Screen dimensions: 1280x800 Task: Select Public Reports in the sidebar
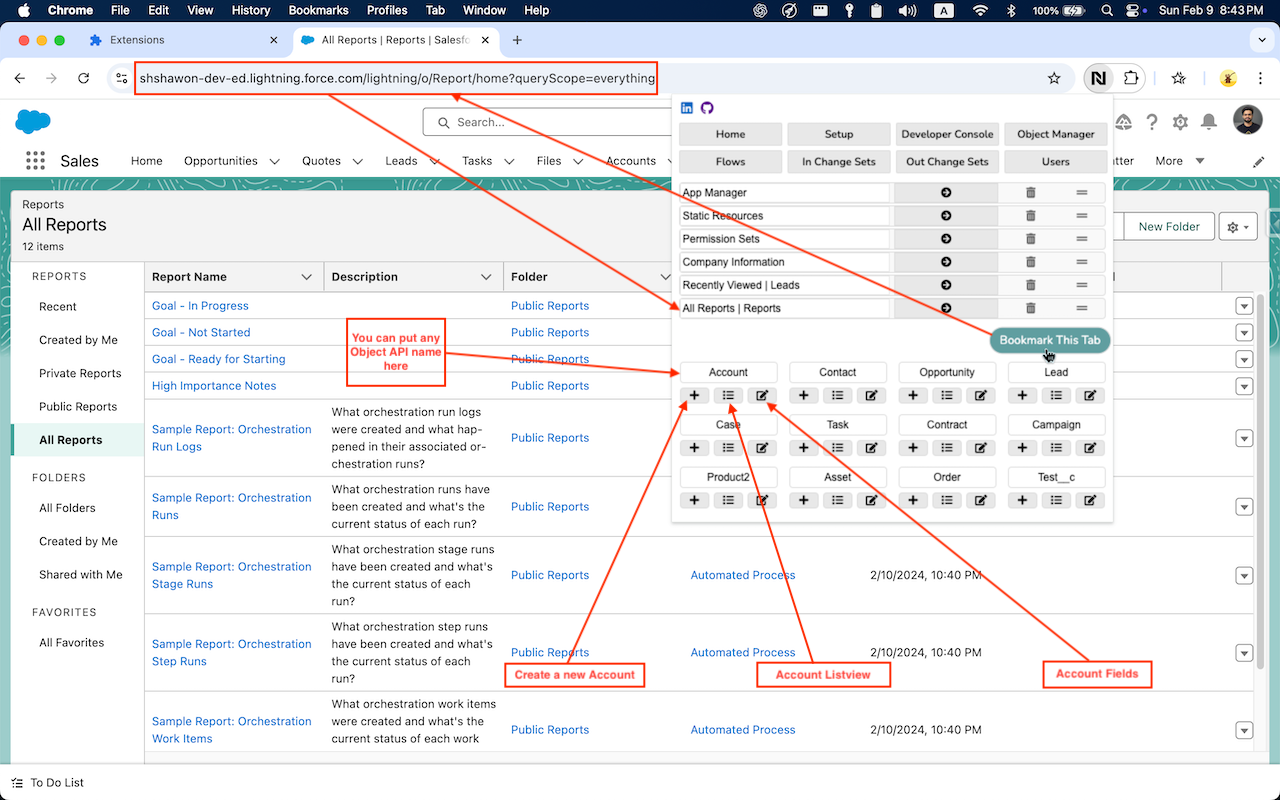(78, 407)
